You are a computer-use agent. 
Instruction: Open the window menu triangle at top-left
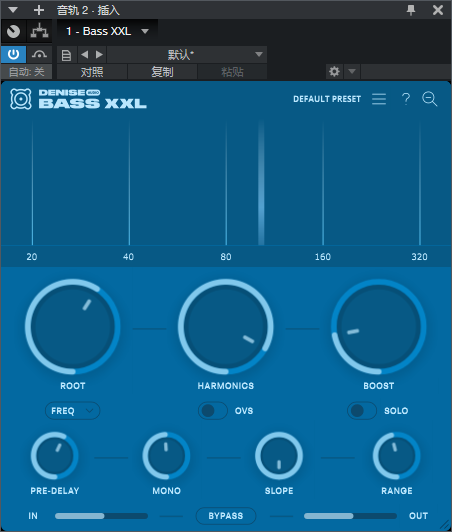pyautogui.click(x=13, y=10)
